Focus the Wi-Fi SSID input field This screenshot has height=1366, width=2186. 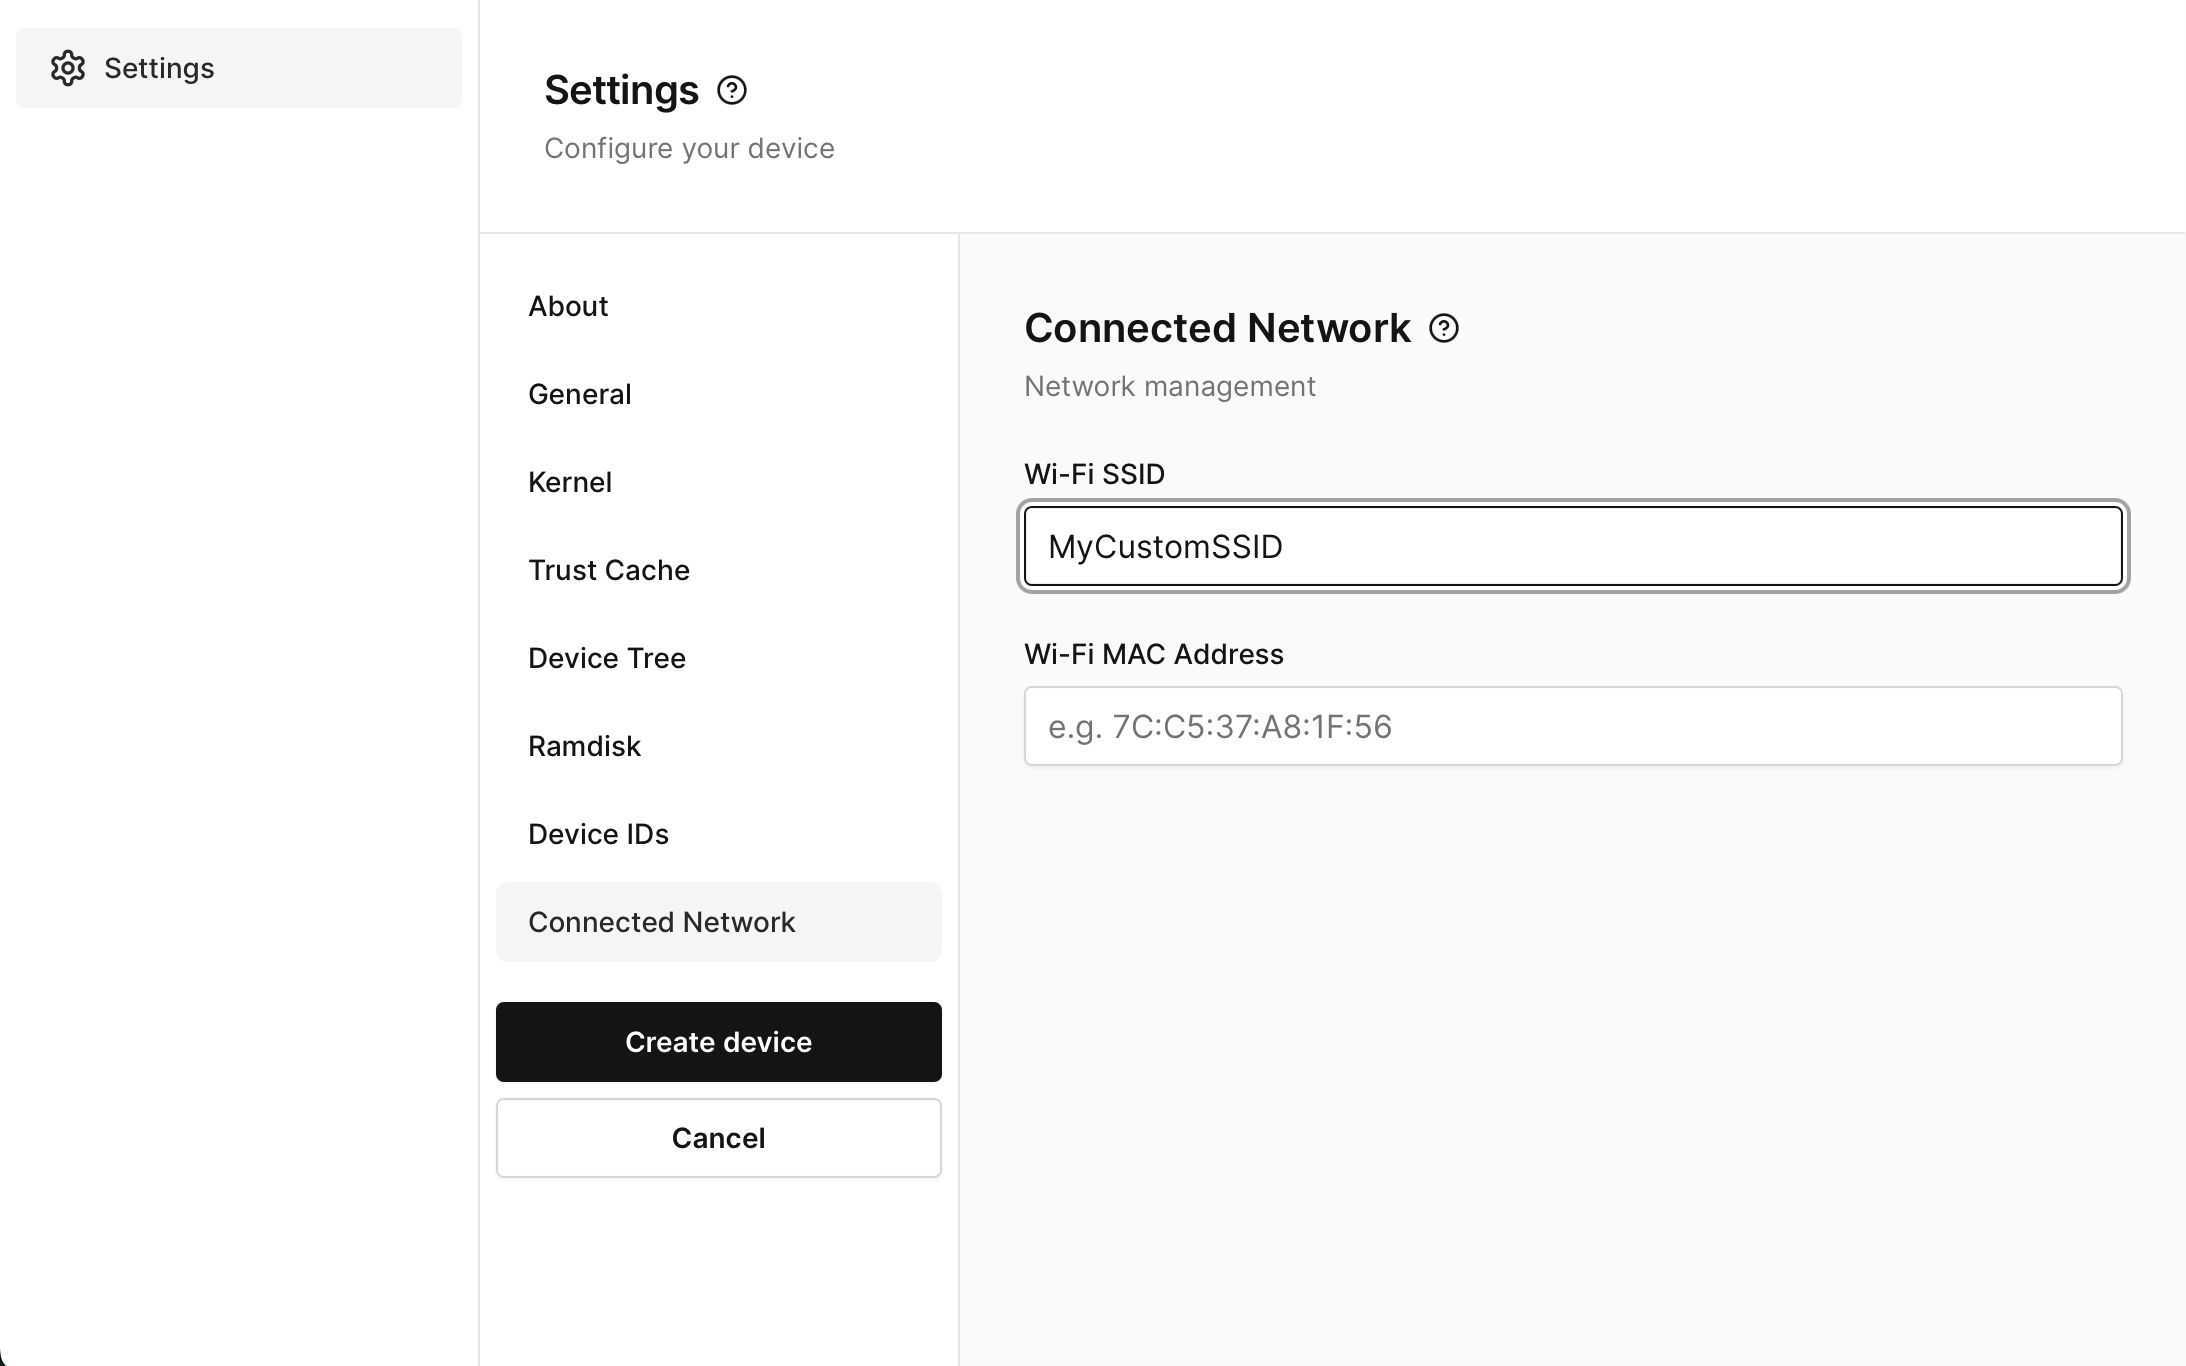coord(1573,546)
